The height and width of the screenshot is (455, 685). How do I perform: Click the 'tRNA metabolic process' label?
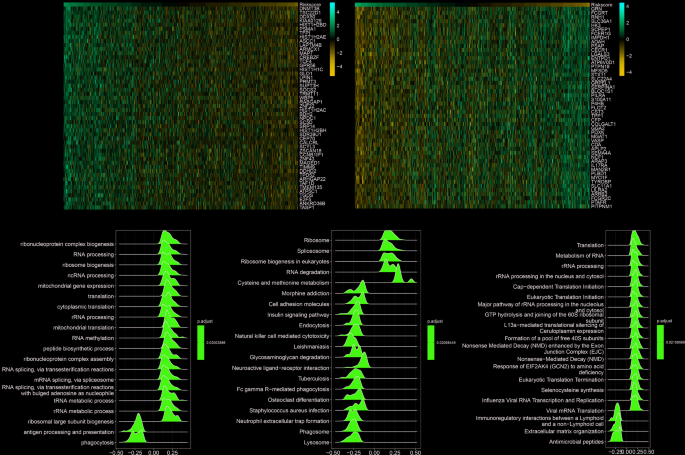(84, 401)
